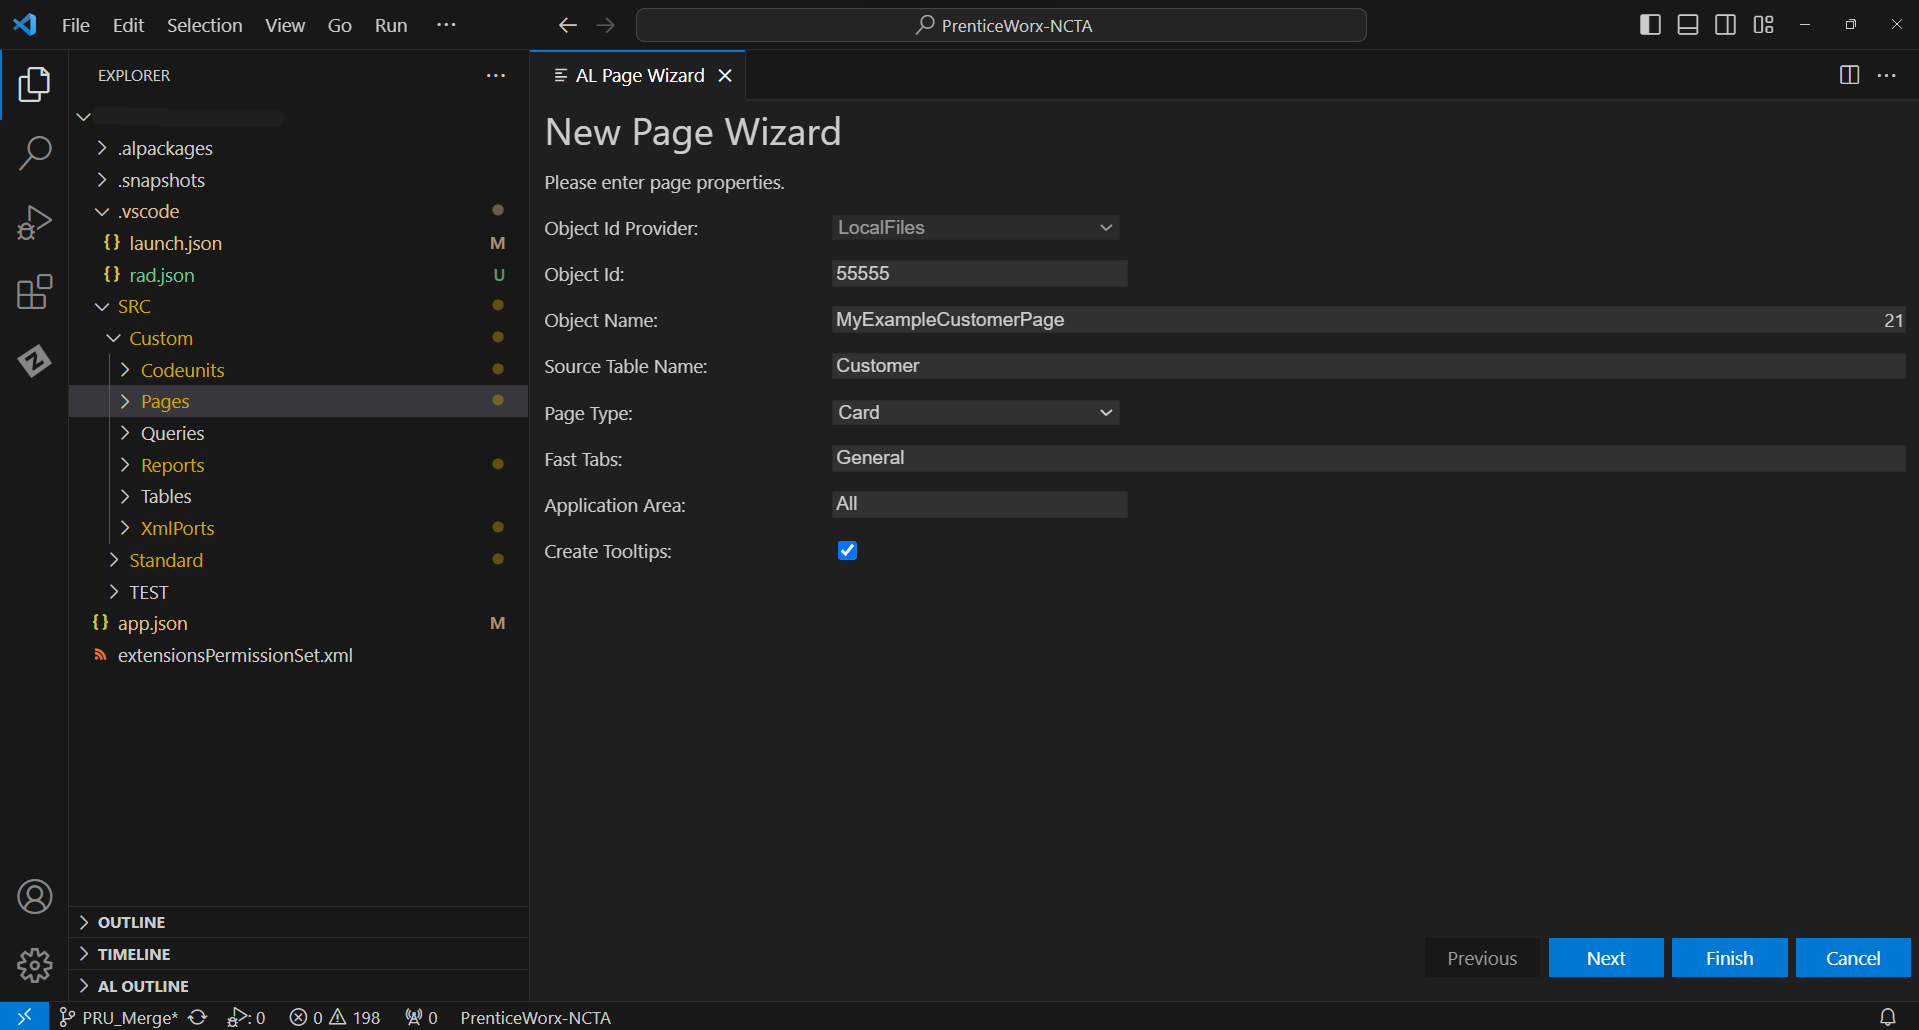Open the Explorer view in activity bar
1919x1030 pixels.
click(x=34, y=85)
